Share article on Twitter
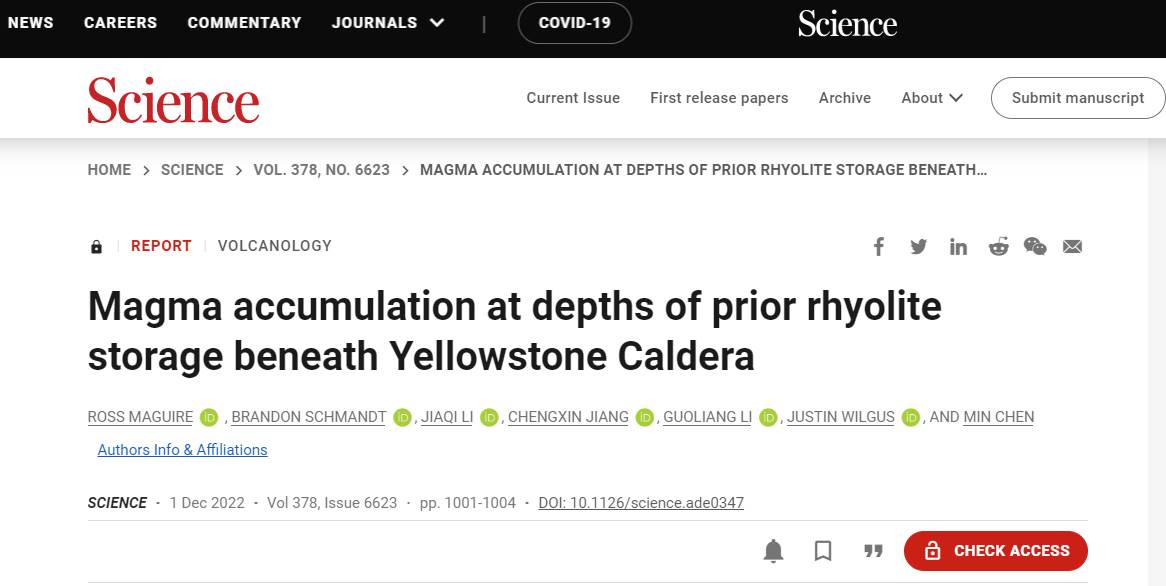This screenshot has width=1166, height=586. pos(918,246)
